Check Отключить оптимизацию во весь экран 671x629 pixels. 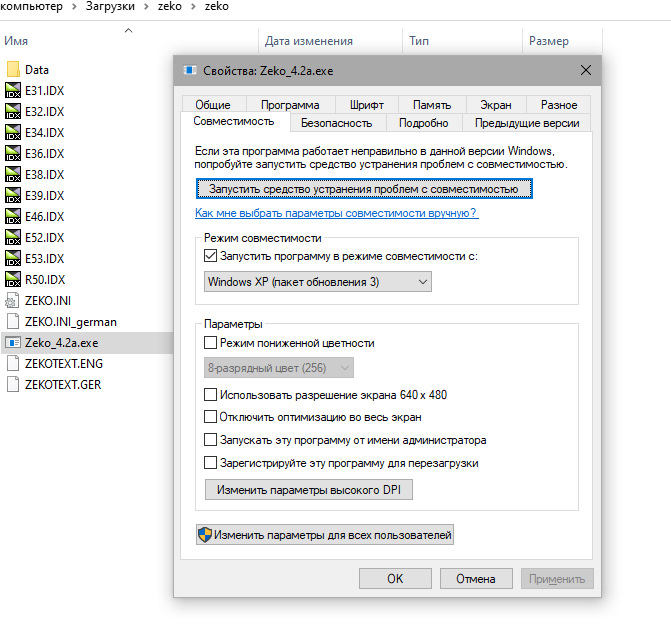[210, 417]
